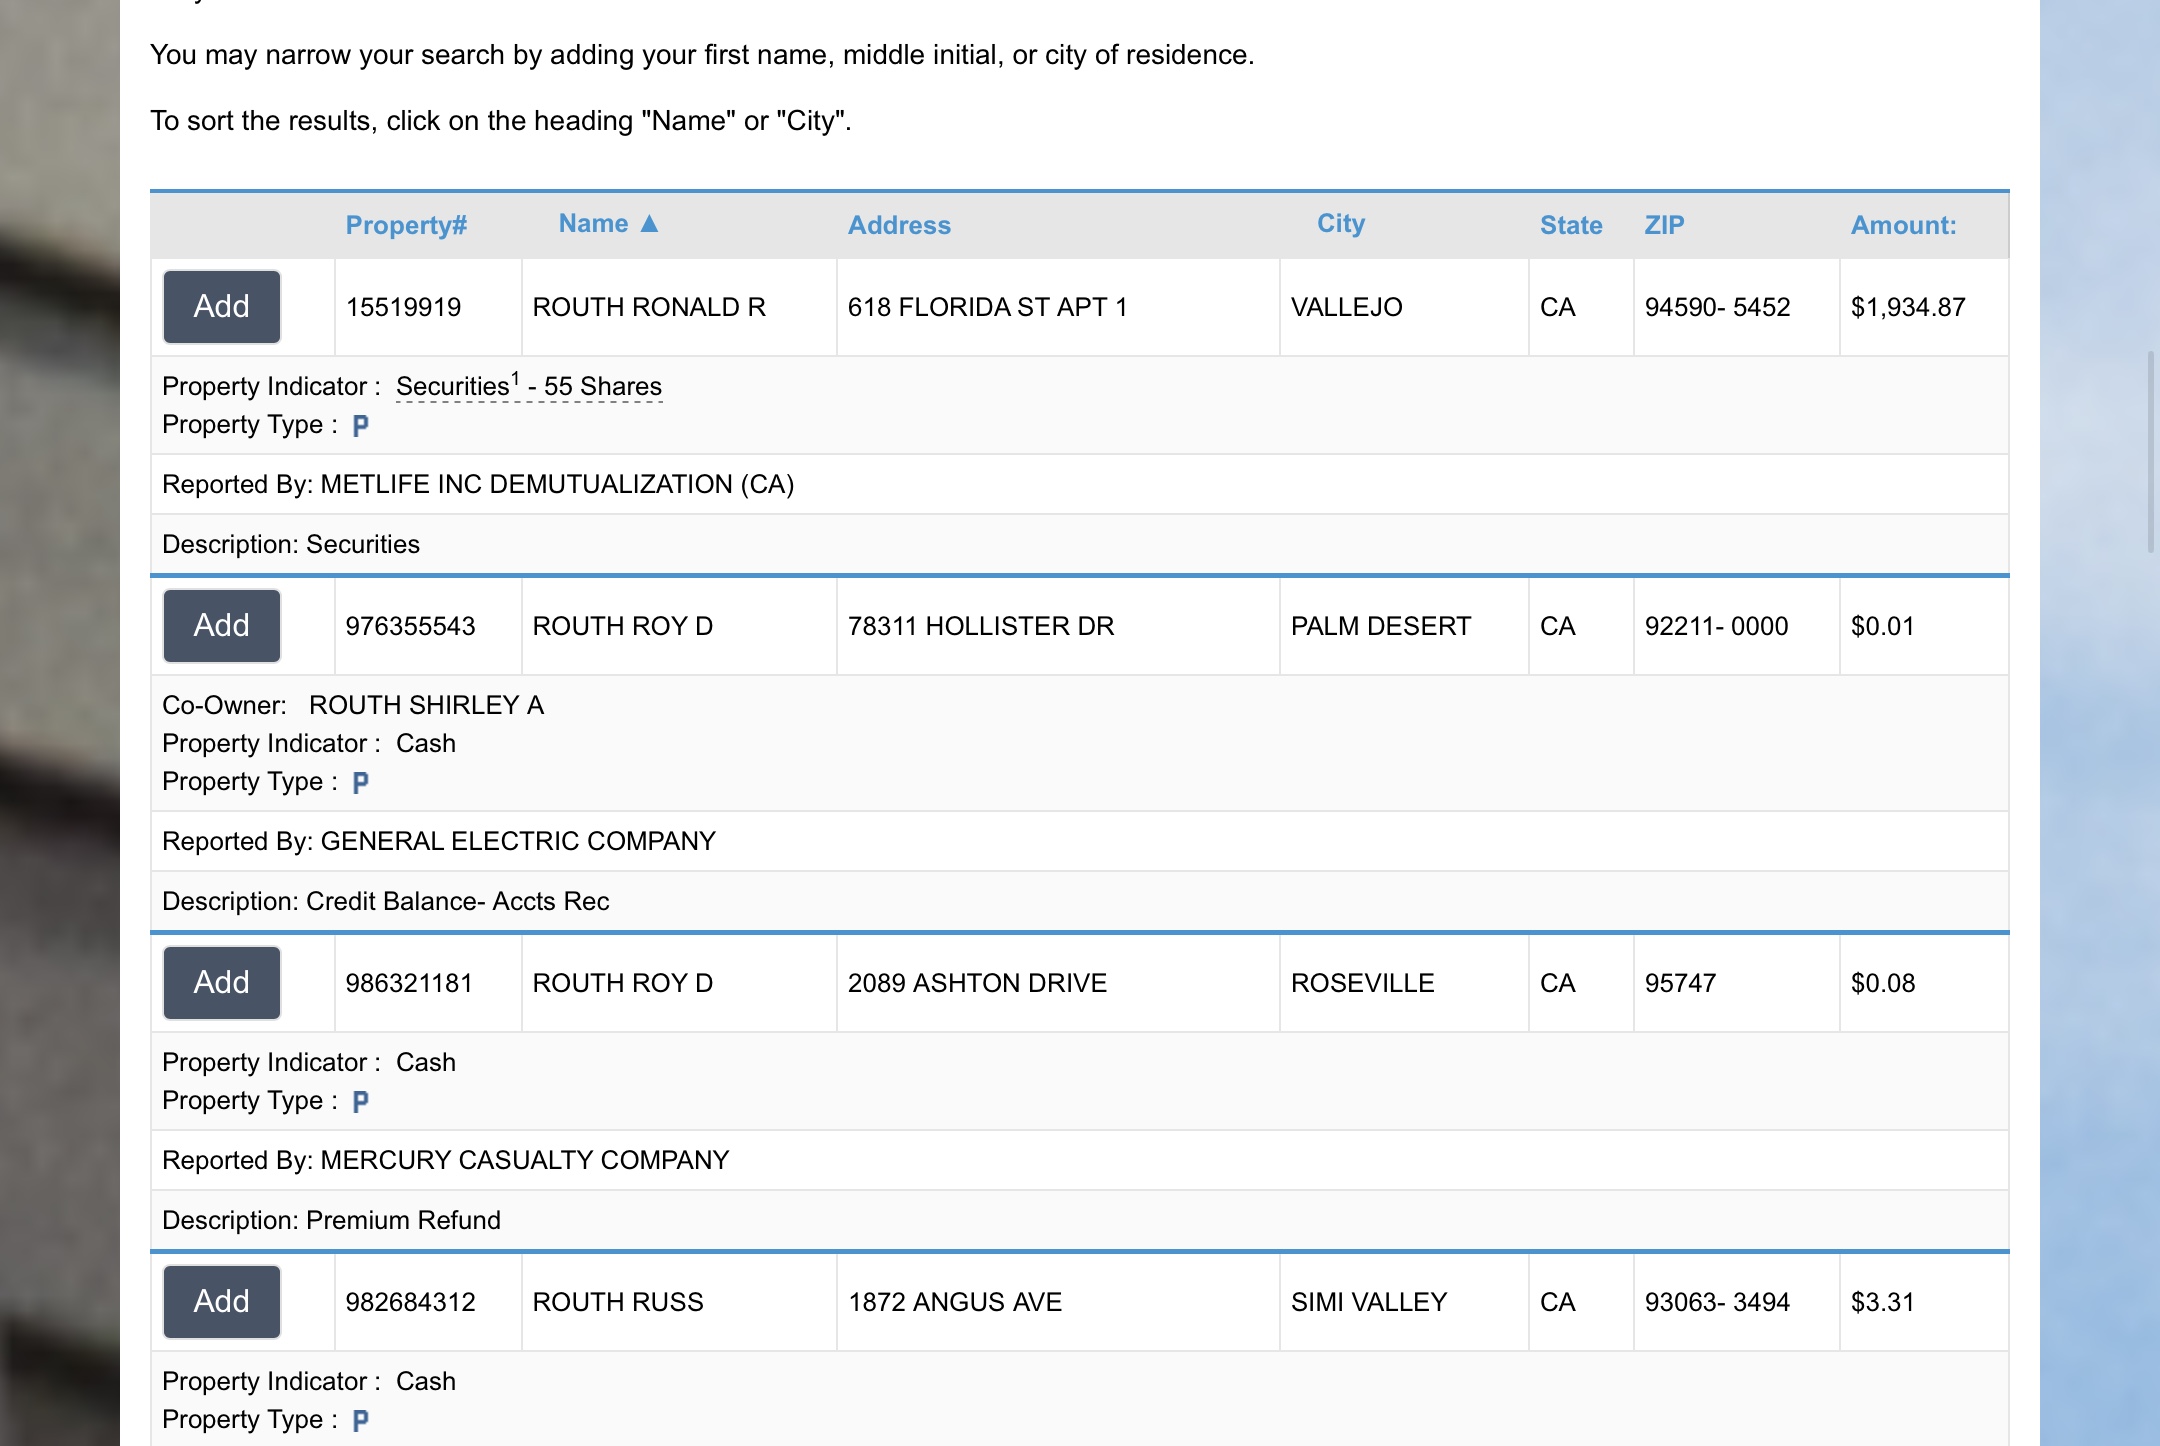Click the ZIP column header

pos(1664,225)
